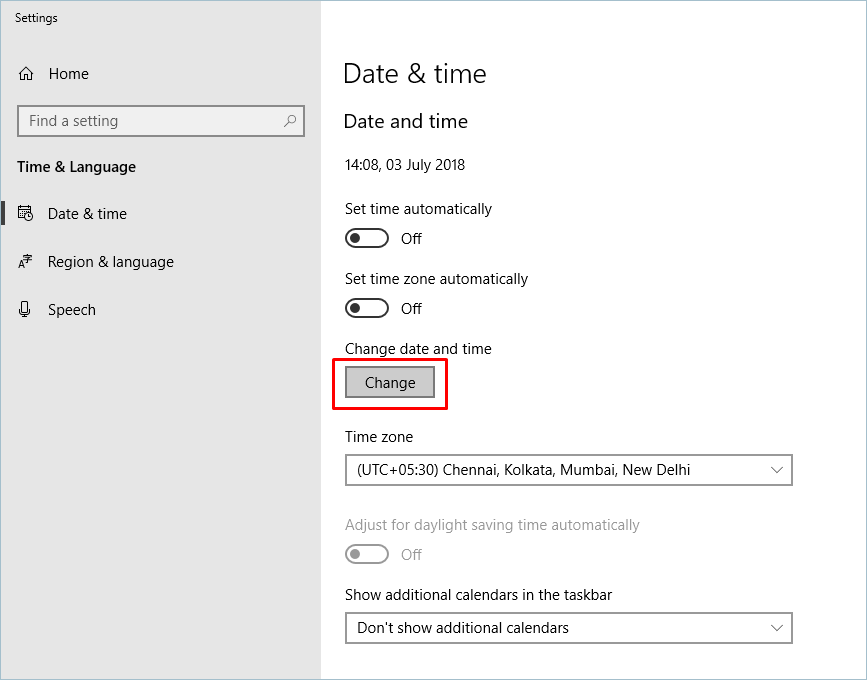The height and width of the screenshot is (680, 867).
Task: Click the Speech microphone icon
Action: coord(26,310)
